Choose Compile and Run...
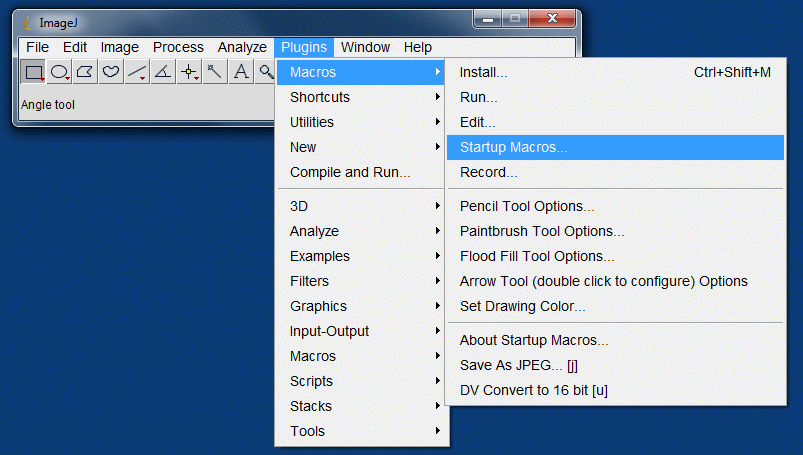This screenshot has height=455, width=803. tap(361, 172)
